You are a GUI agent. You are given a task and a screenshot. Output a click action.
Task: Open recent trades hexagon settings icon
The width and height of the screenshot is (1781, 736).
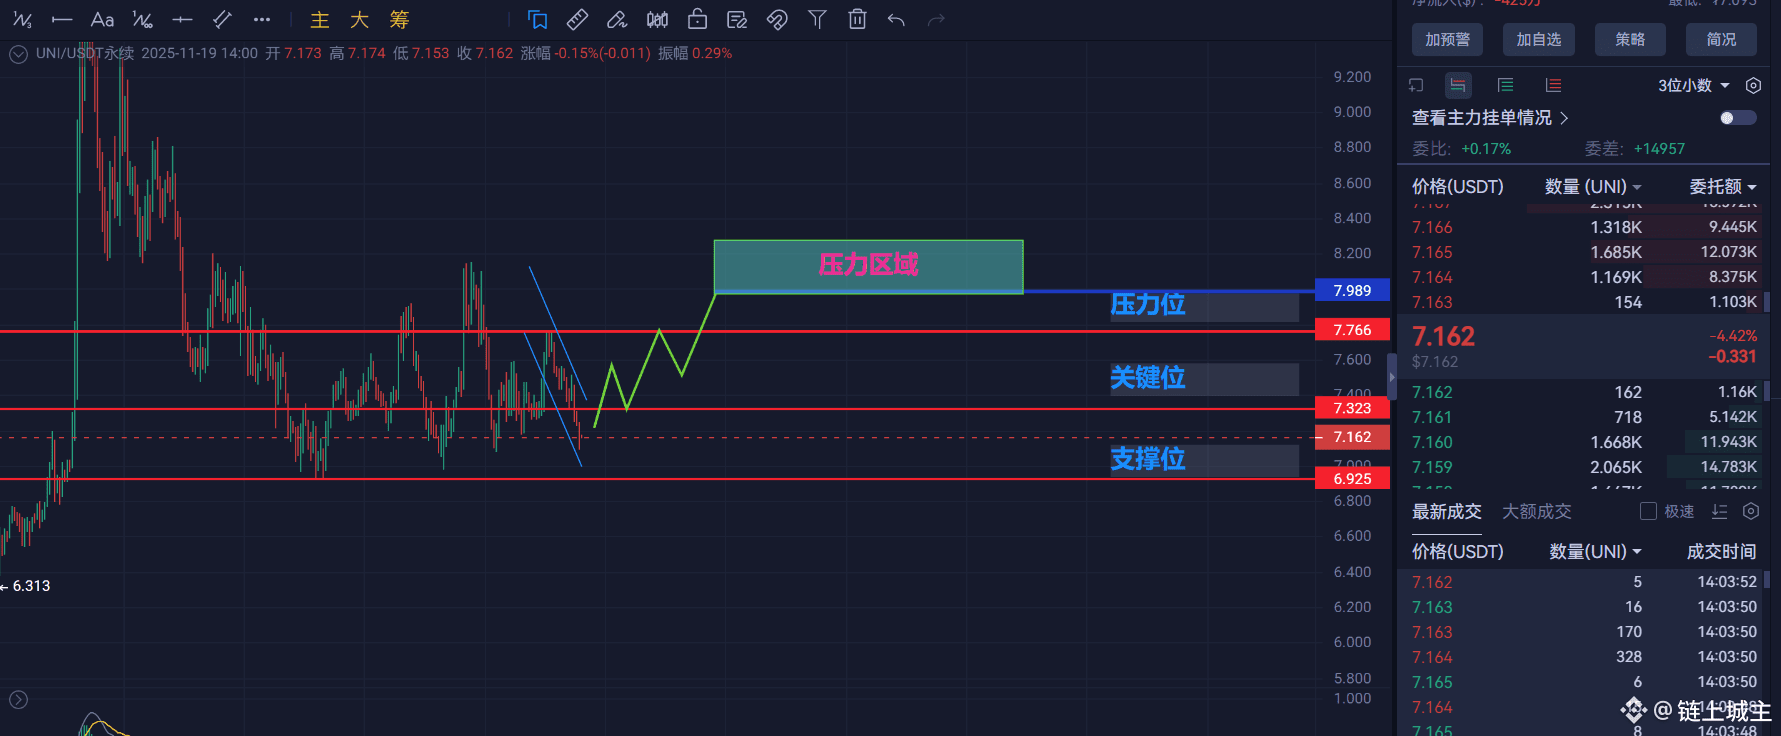(x=1751, y=512)
